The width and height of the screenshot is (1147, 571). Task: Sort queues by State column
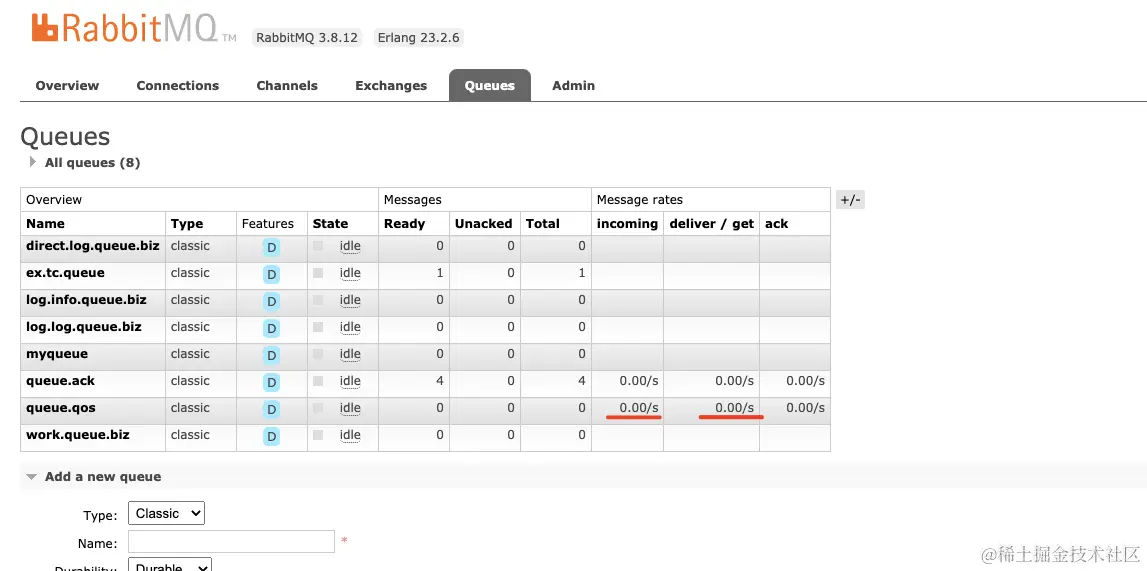330,224
